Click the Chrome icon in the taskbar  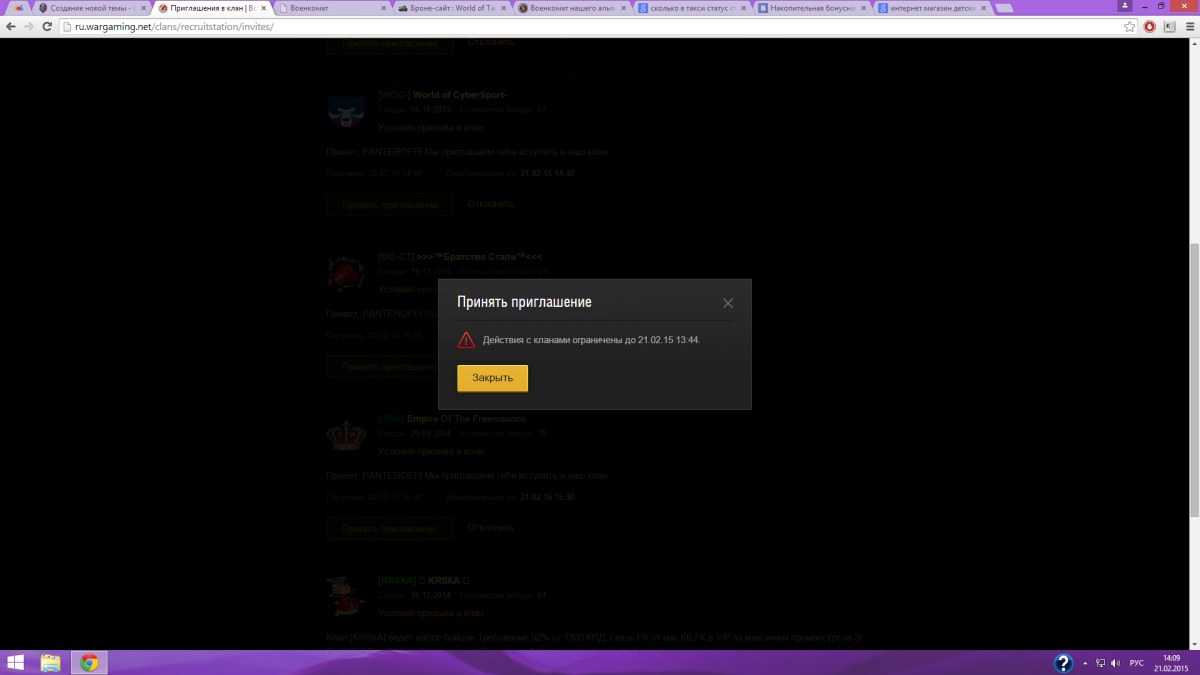tap(88, 662)
